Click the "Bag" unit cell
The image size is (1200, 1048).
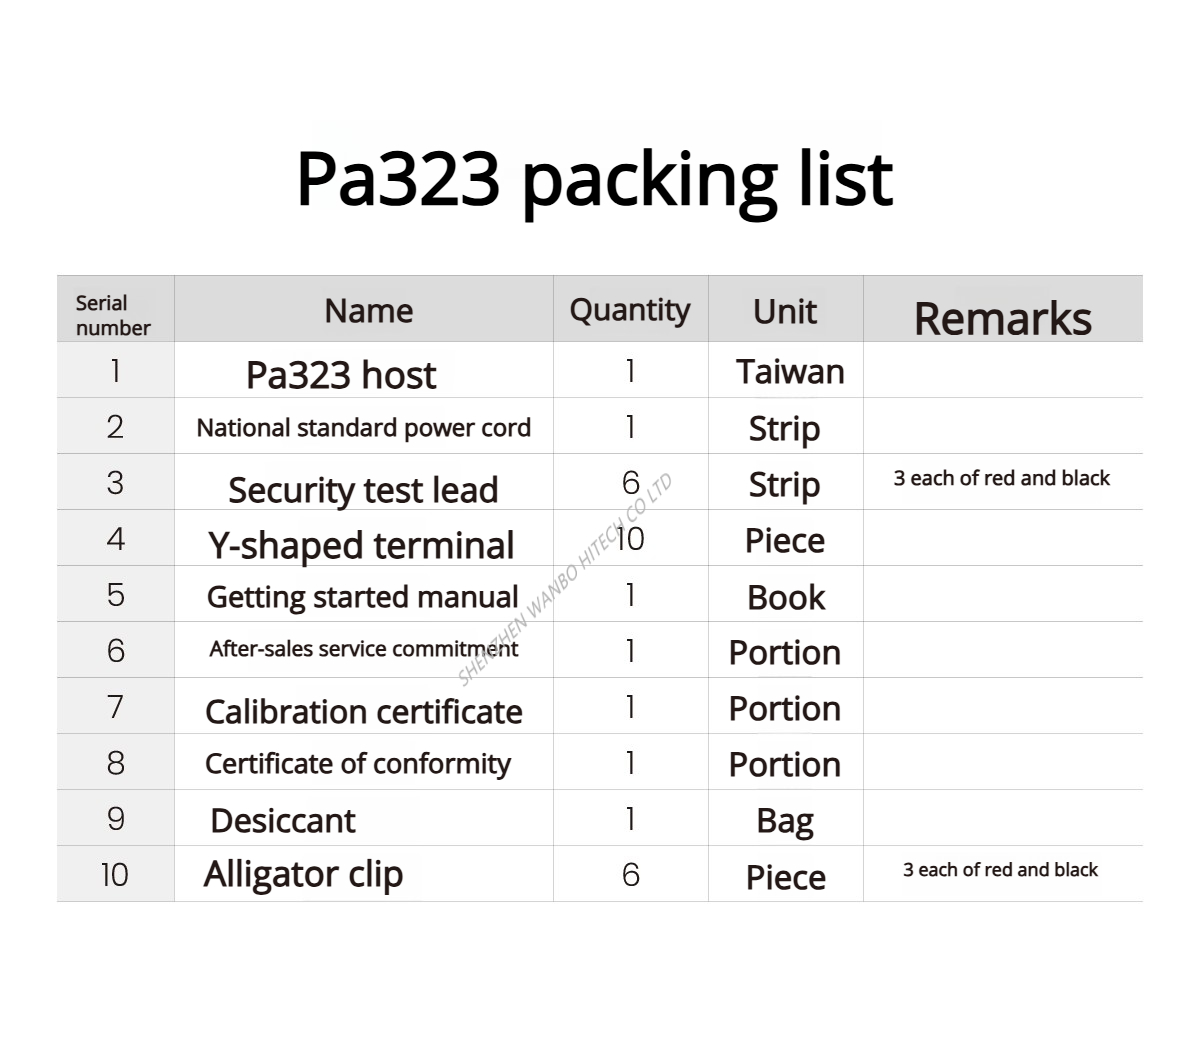pyautogui.click(x=785, y=821)
